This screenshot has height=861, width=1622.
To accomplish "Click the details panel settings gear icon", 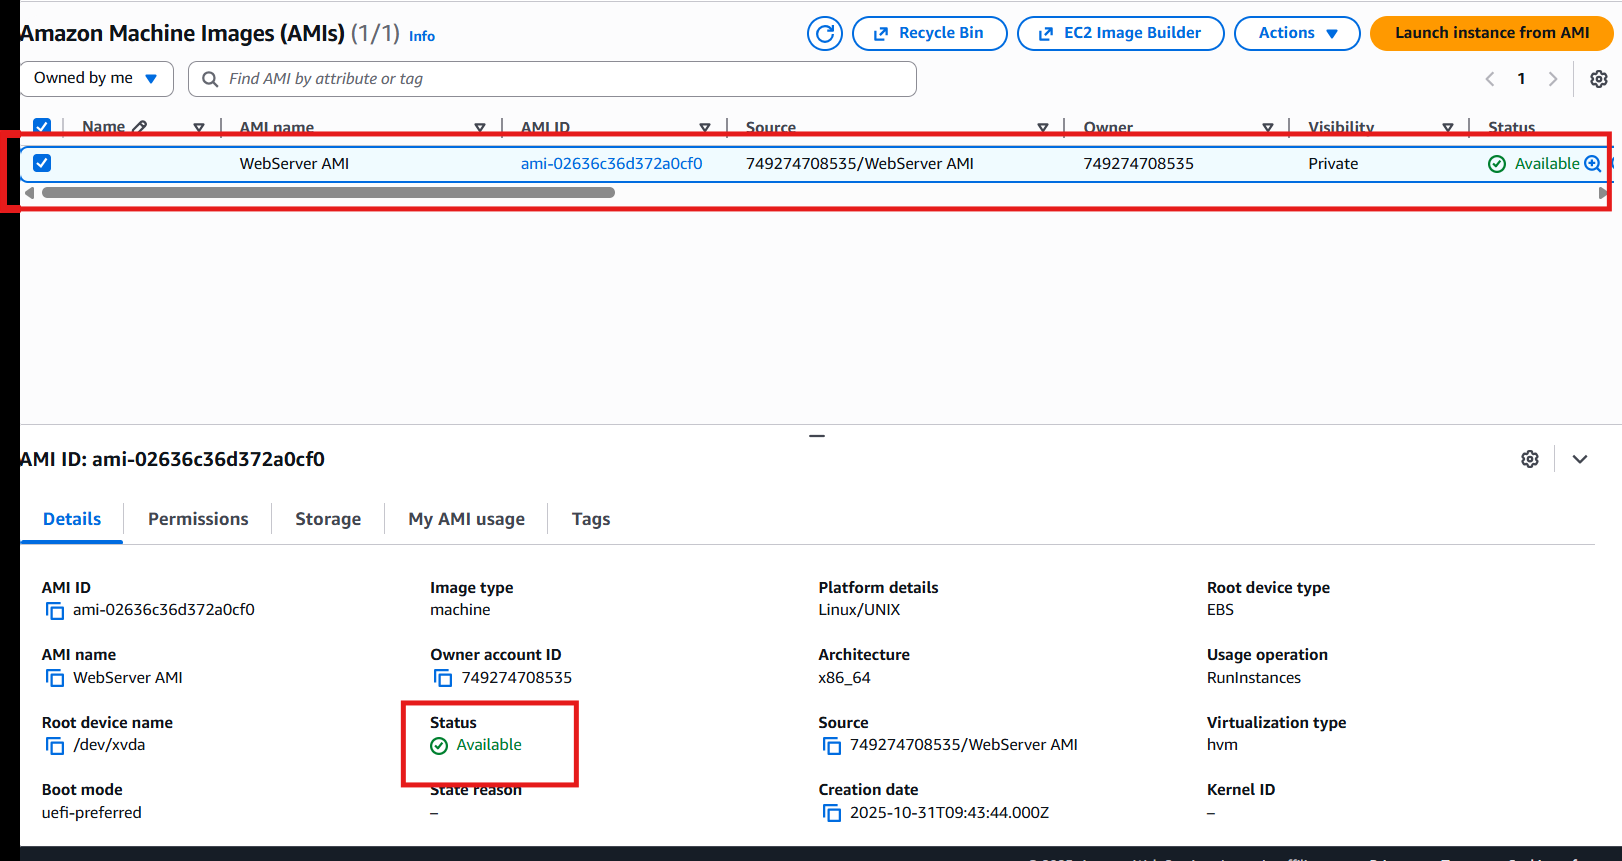I will click(x=1529, y=459).
